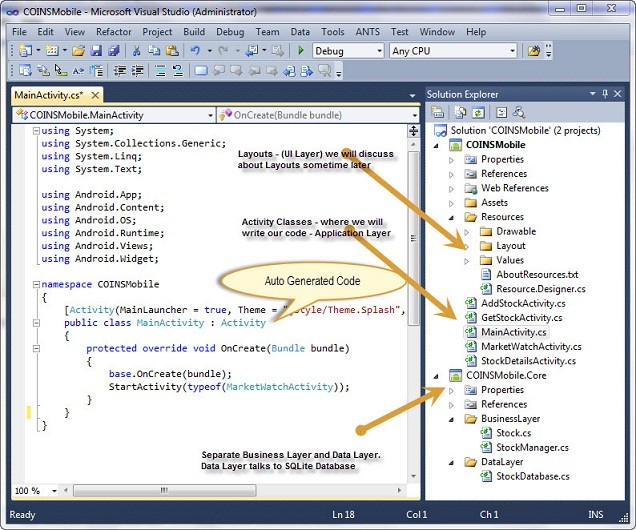Start debugging with the green play arrow

301,51
